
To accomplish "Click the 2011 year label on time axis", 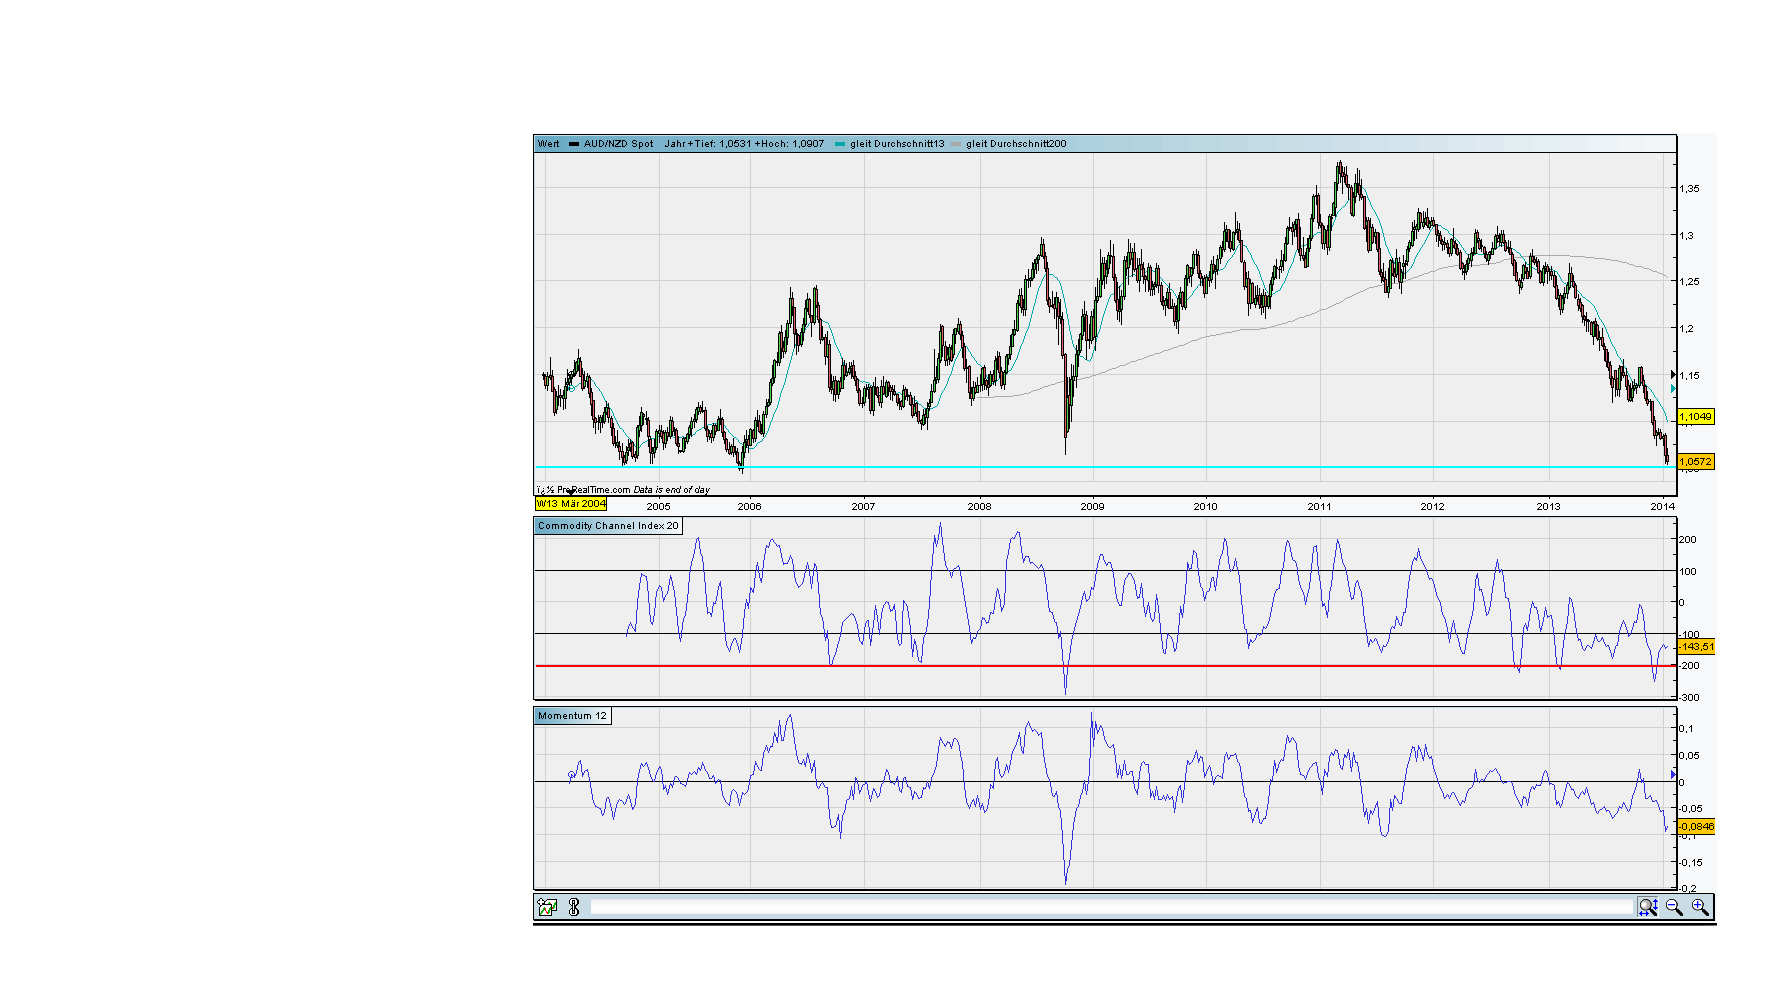I will (1319, 507).
